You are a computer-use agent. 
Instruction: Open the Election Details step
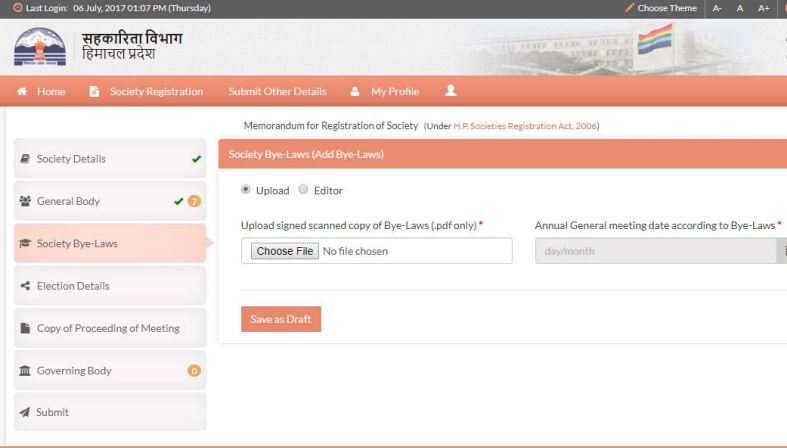click(x=110, y=285)
